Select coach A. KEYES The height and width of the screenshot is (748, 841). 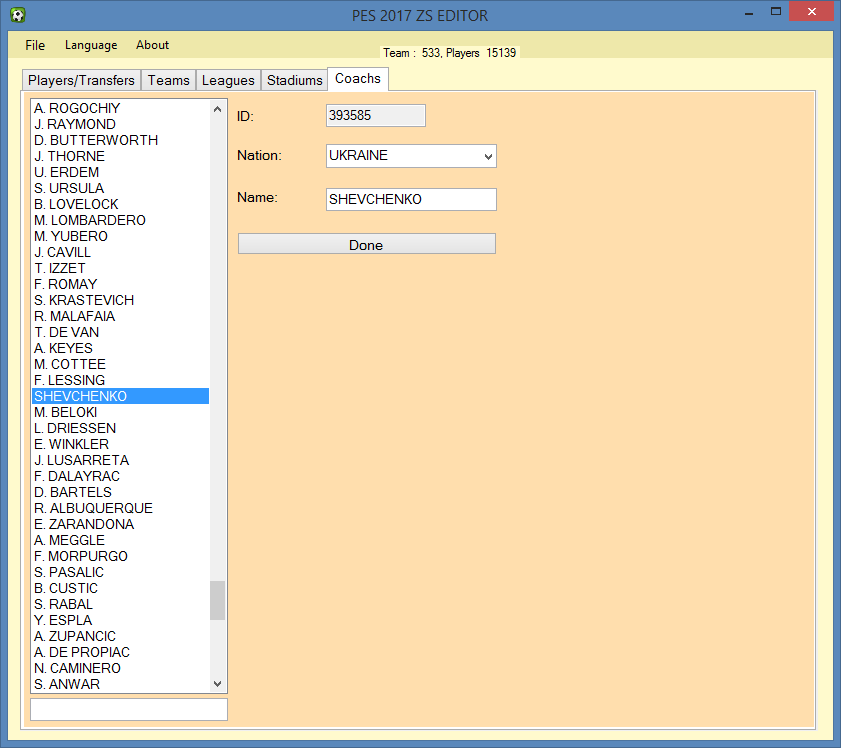[120, 349]
